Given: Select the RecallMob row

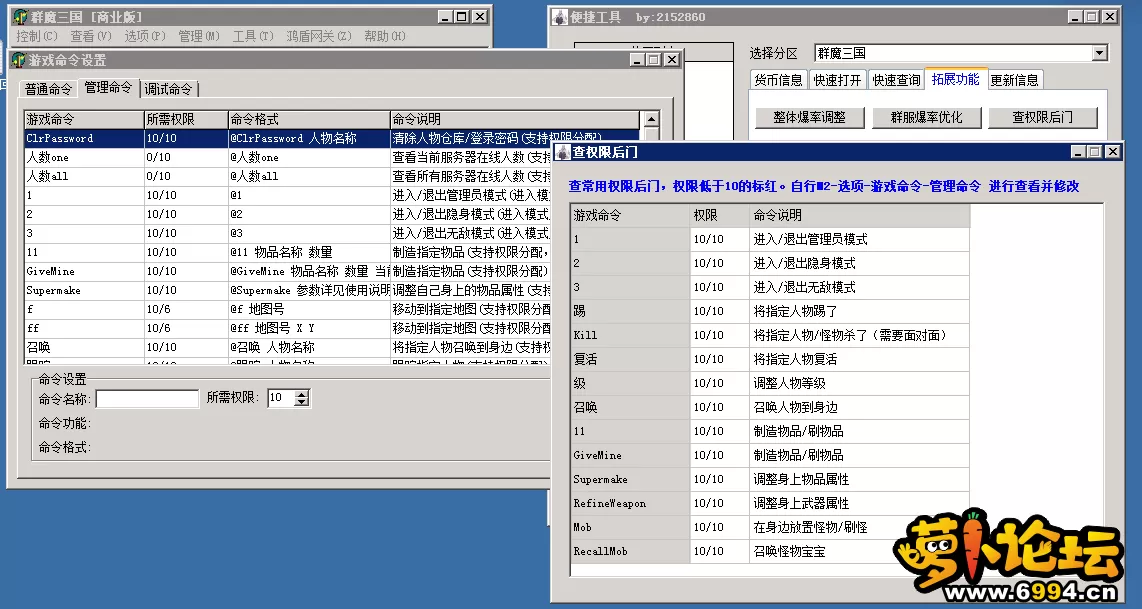Looking at the screenshot, I should [770, 551].
